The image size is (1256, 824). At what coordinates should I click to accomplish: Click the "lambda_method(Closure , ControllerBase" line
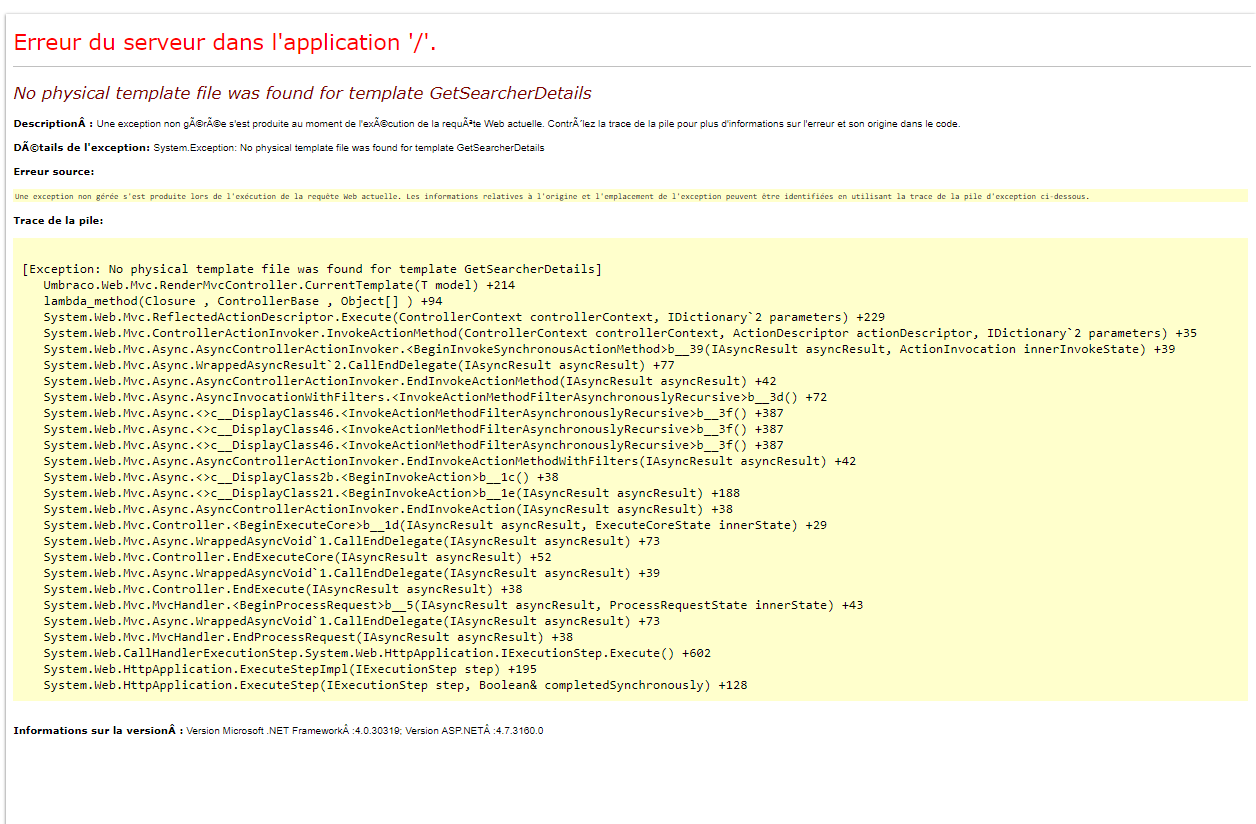pyautogui.click(x=243, y=301)
